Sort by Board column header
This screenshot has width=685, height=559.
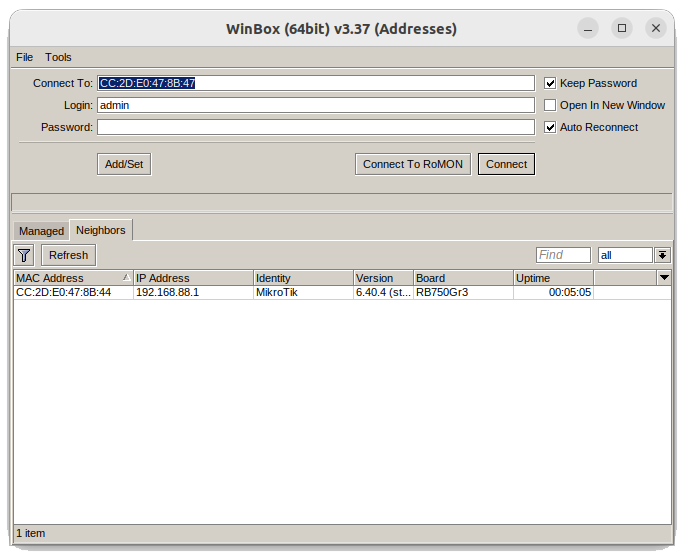(x=463, y=278)
